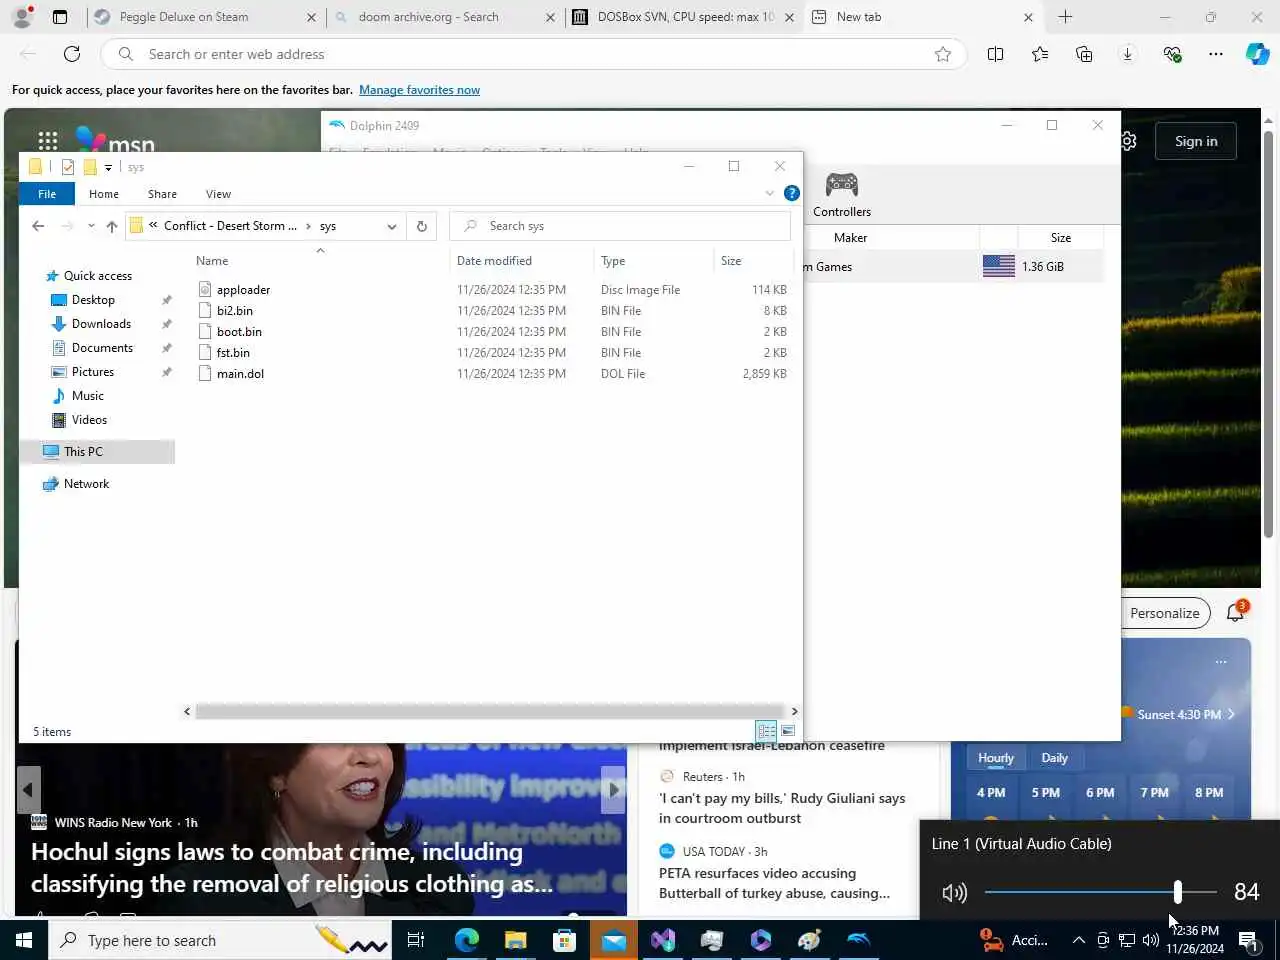This screenshot has height=960, width=1280.
Task: Go to previous news carousel slide
Action: pyautogui.click(x=28, y=790)
